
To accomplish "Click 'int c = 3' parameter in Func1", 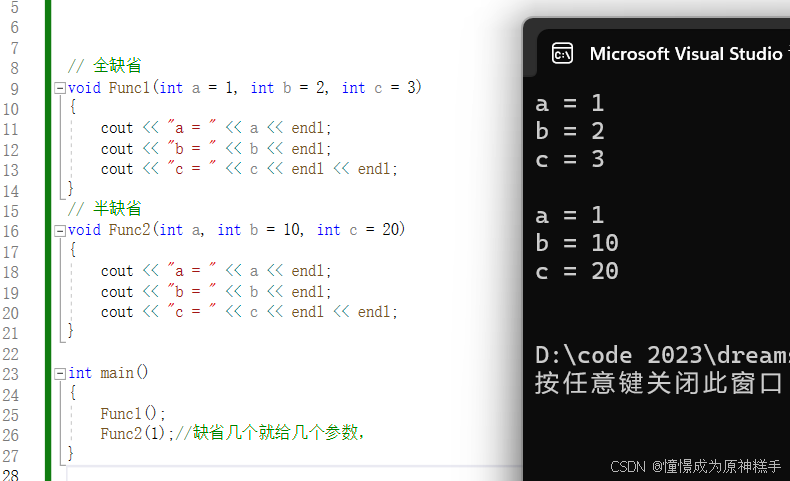I will click(378, 88).
